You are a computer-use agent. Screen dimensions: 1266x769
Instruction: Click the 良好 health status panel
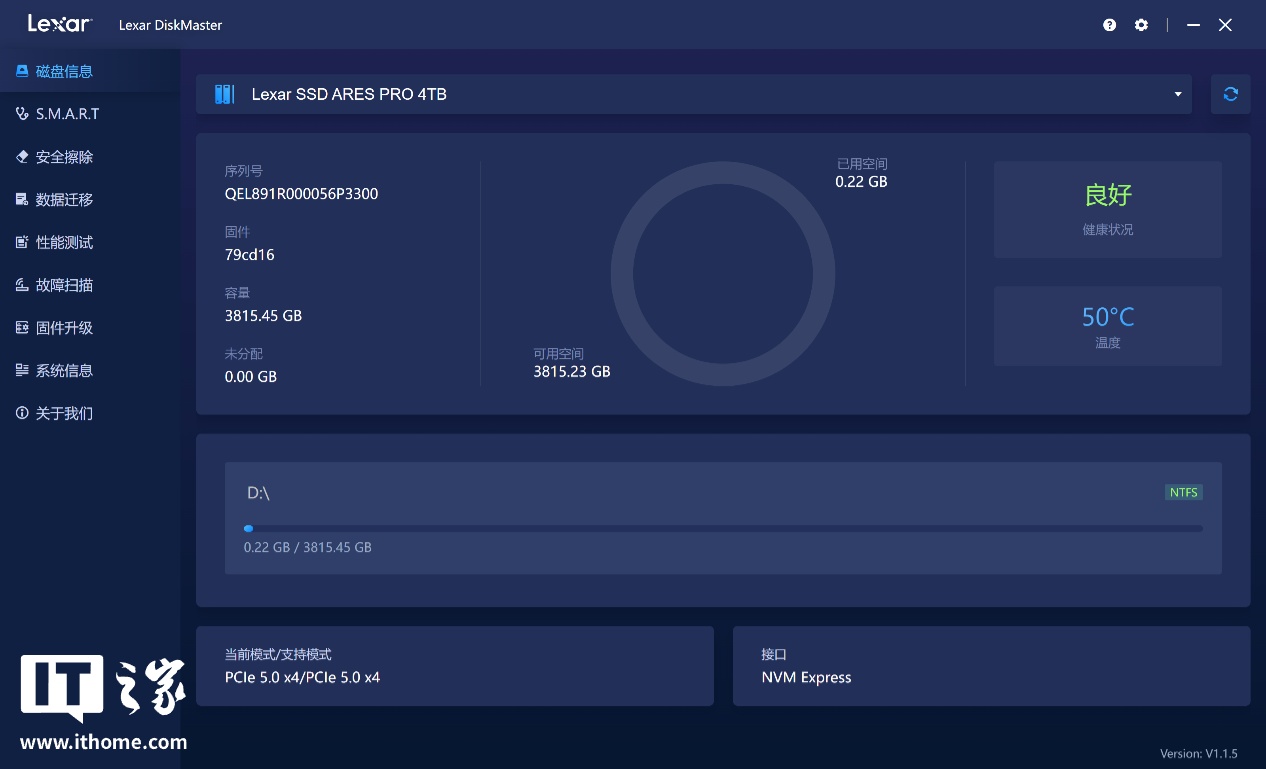pos(1107,209)
